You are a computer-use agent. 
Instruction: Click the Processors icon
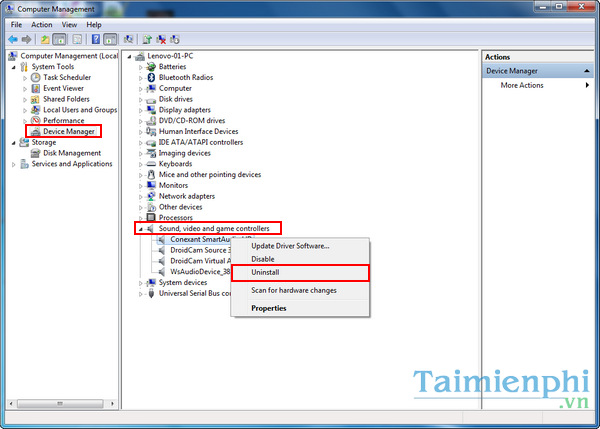point(152,218)
